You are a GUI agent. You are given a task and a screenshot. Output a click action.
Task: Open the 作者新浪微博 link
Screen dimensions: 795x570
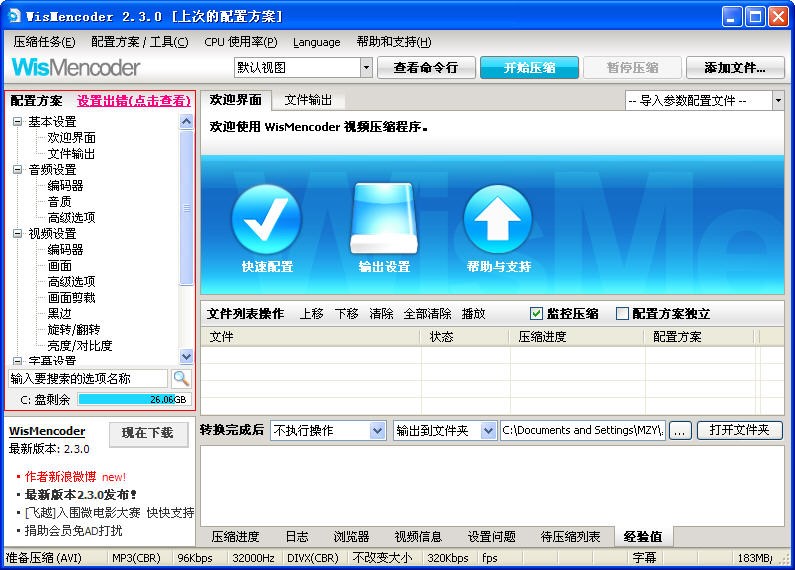(x=60, y=477)
